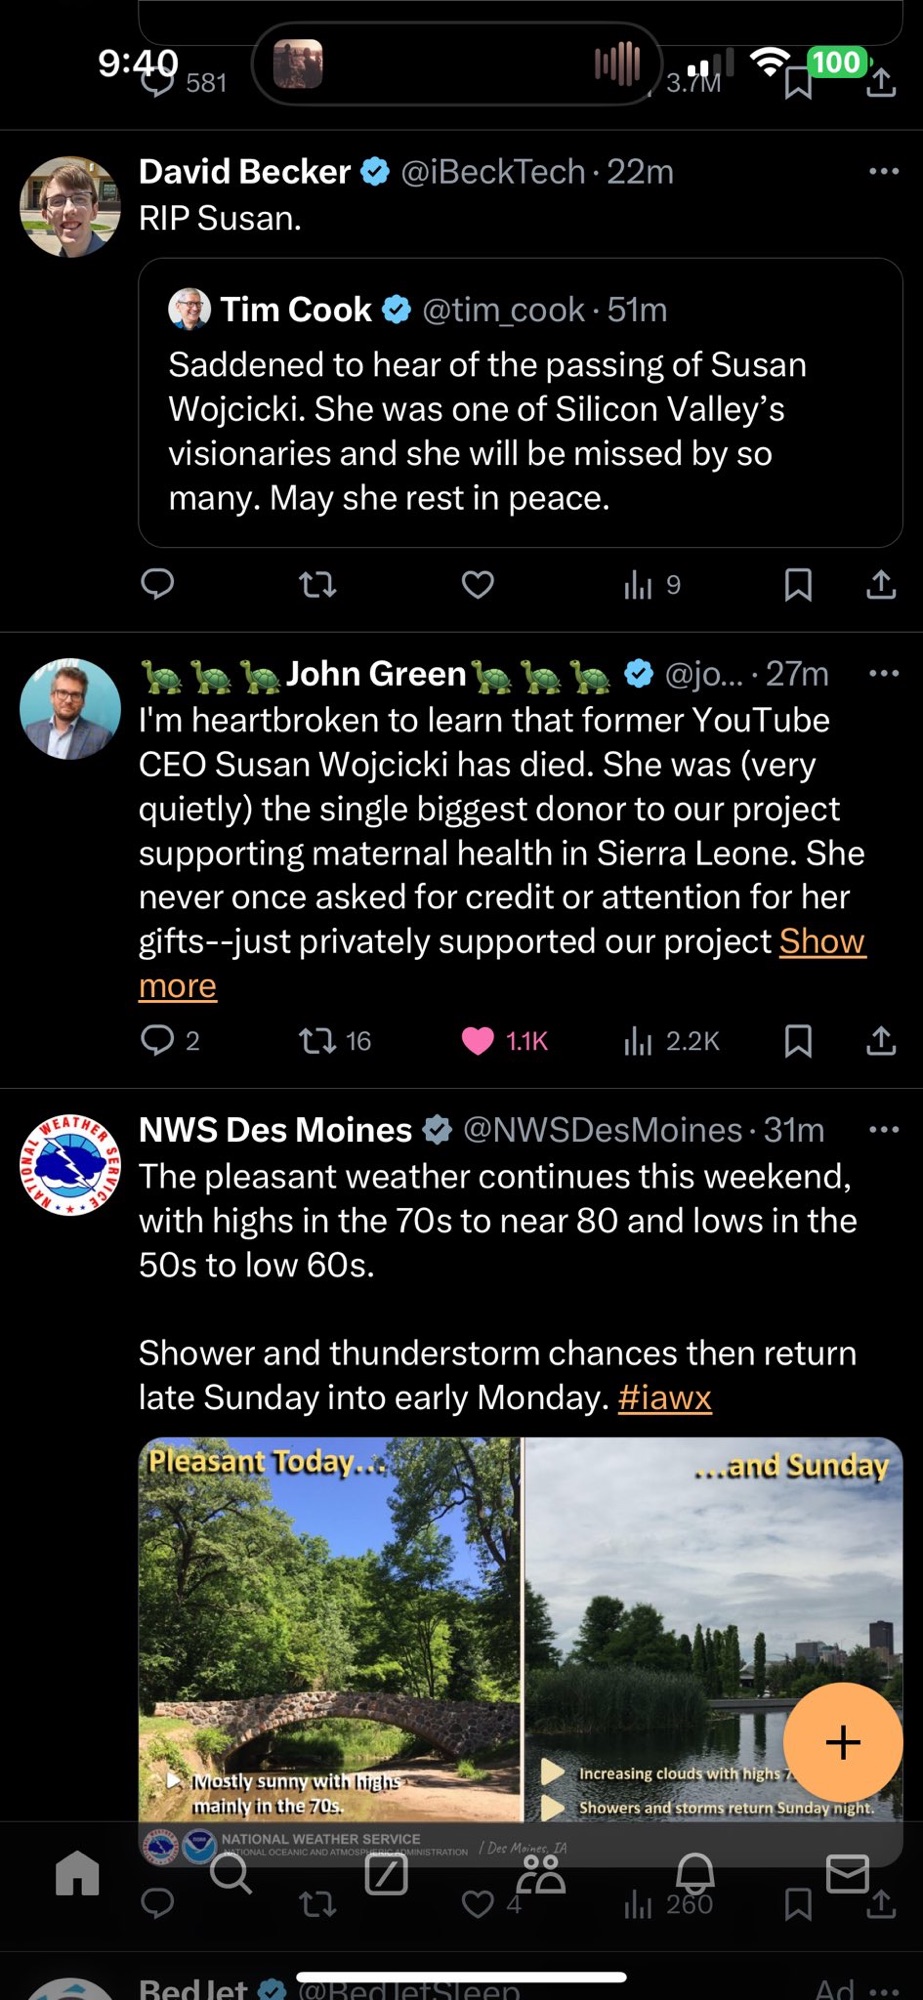923x2000 pixels.
Task: Retweet David Becker's post
Action: pyautogui.click(x=318, y=584)
